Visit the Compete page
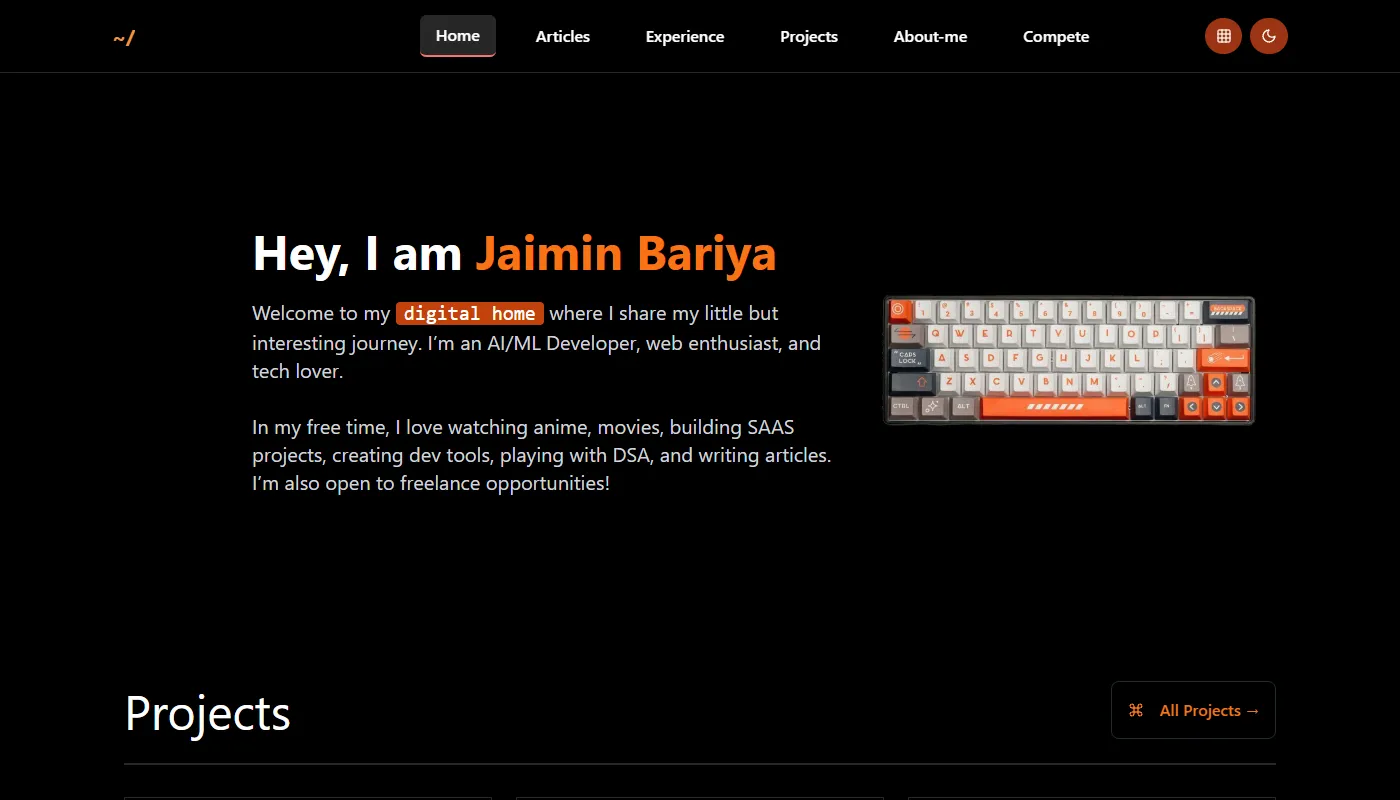The height and width of the screenshot is (800, 1400). click(x=1056, y=36)
